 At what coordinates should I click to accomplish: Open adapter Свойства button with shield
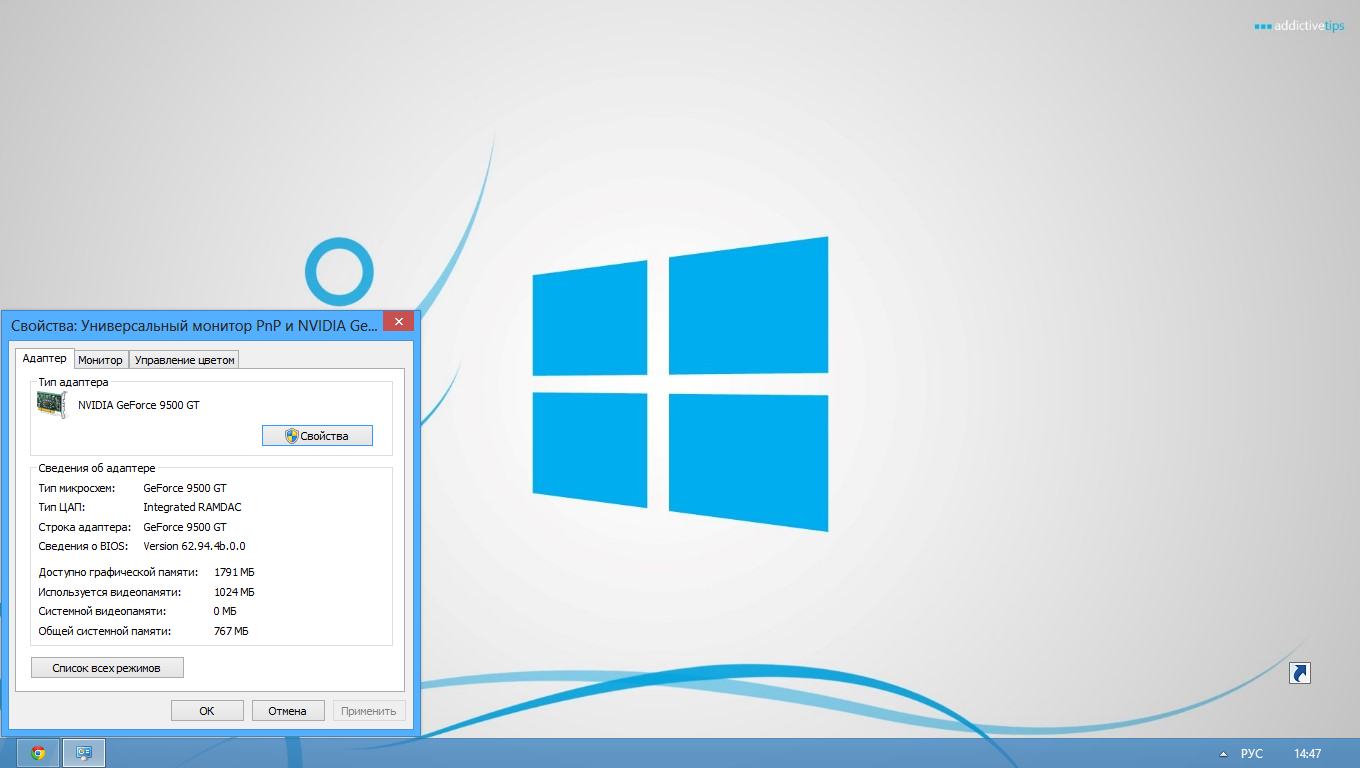[317, 436]
